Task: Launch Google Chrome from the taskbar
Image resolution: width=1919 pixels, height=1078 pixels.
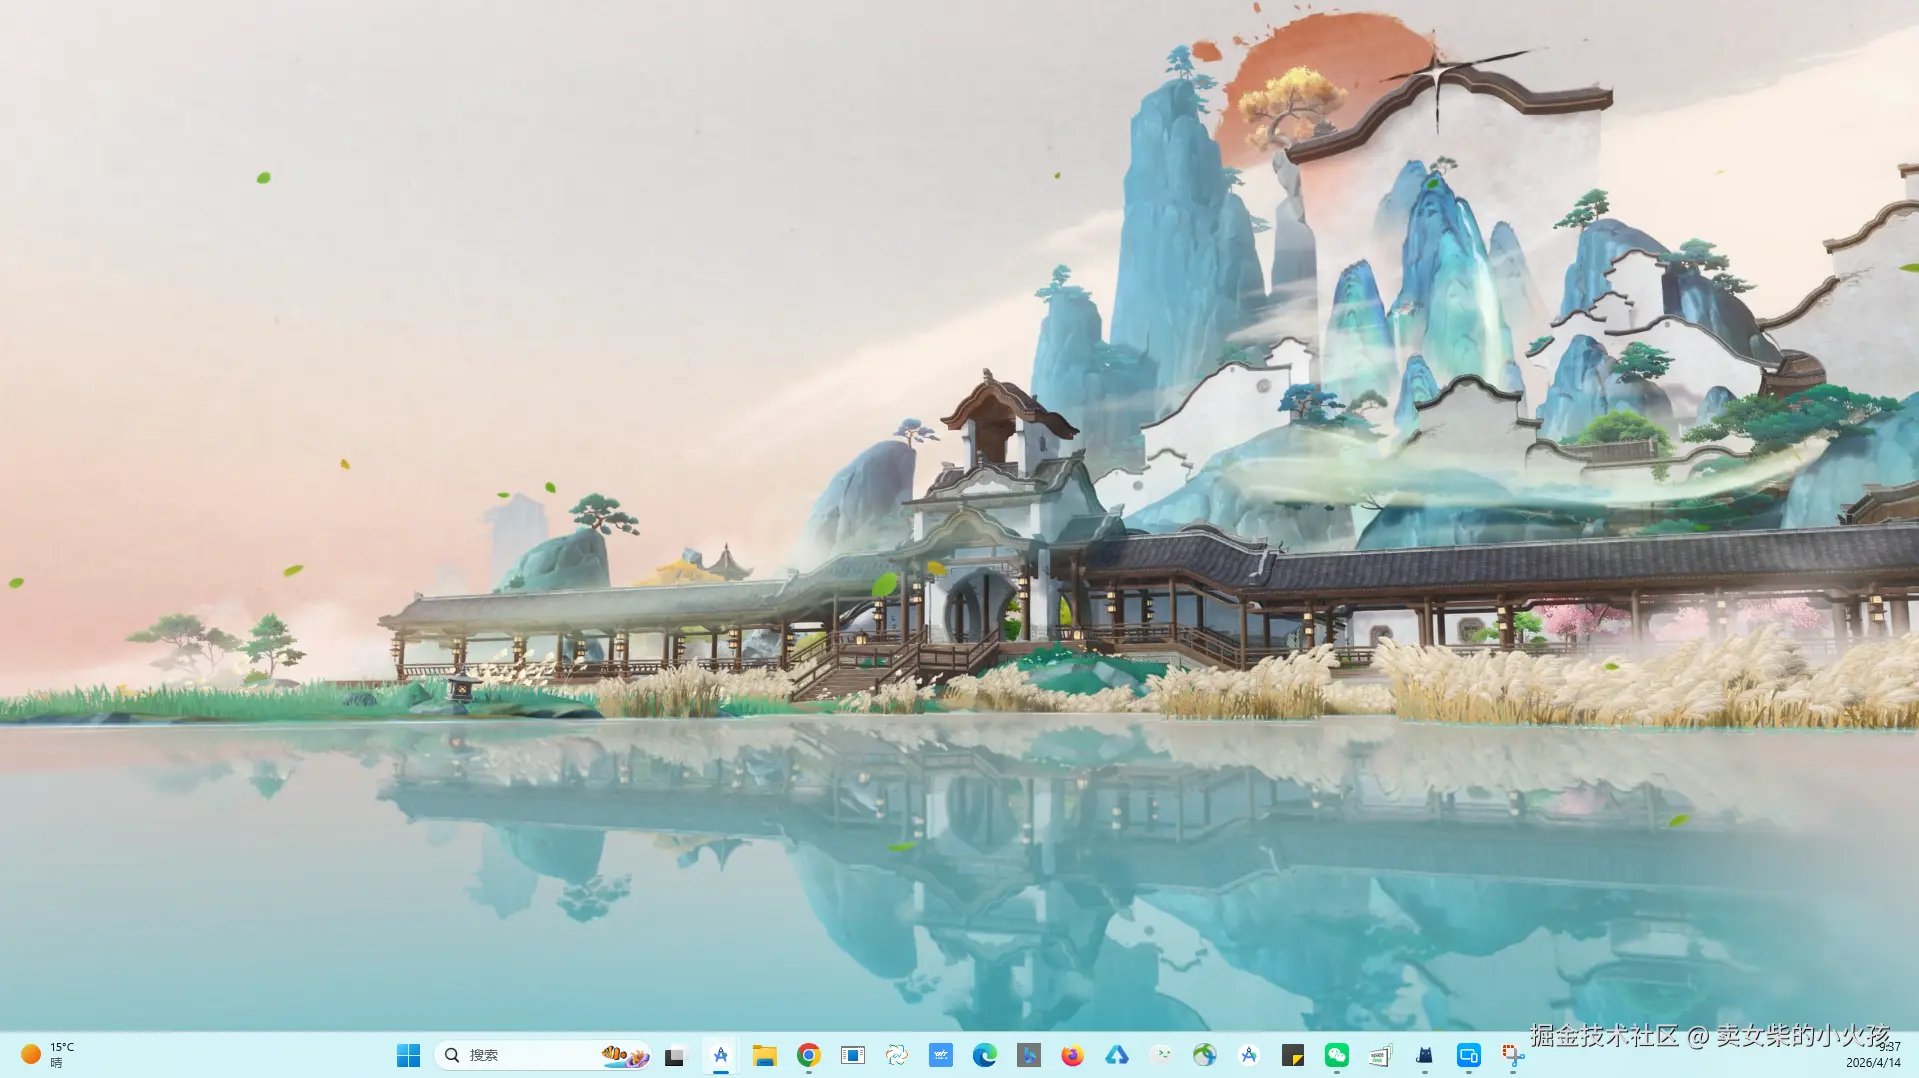Action: 809,1055
